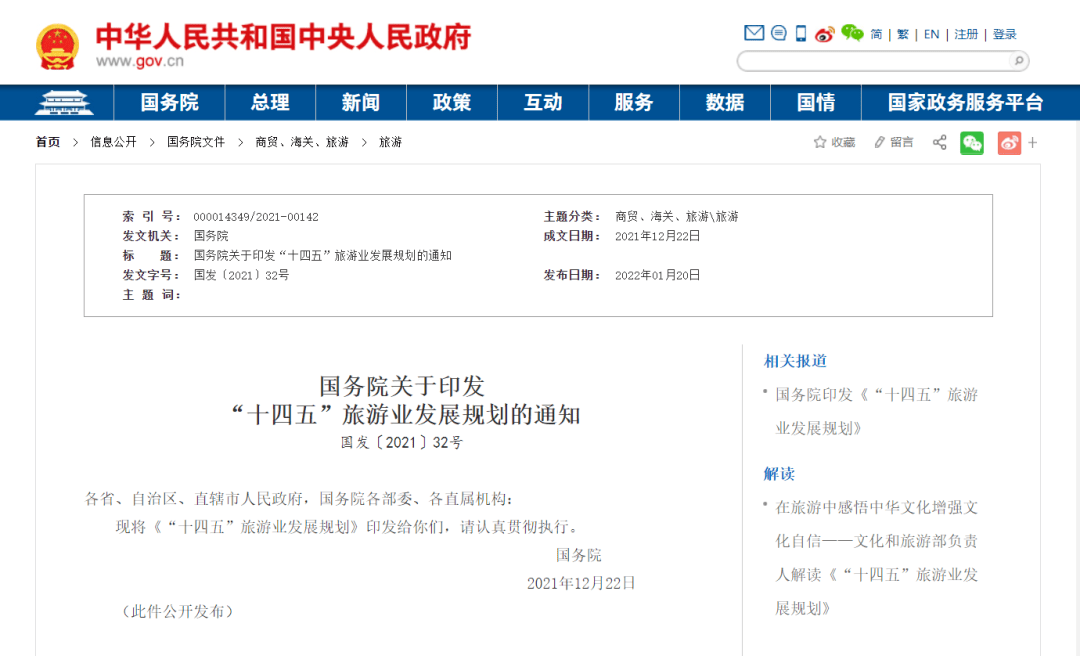Click the 收藏 star icon
Viewport: 1080px width, 656px height.
tap(820, 143)
